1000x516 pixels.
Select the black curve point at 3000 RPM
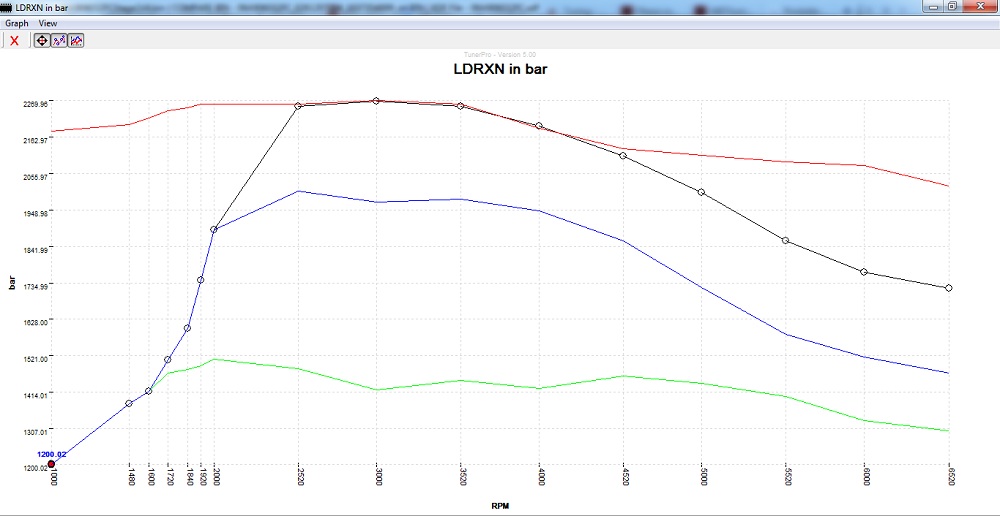click(x=376, y=101)
